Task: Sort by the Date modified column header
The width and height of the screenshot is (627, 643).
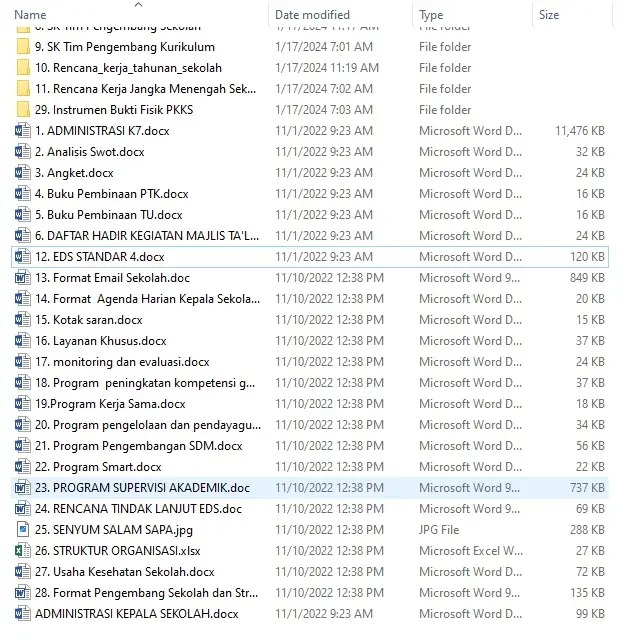Action: coord(312,15)
